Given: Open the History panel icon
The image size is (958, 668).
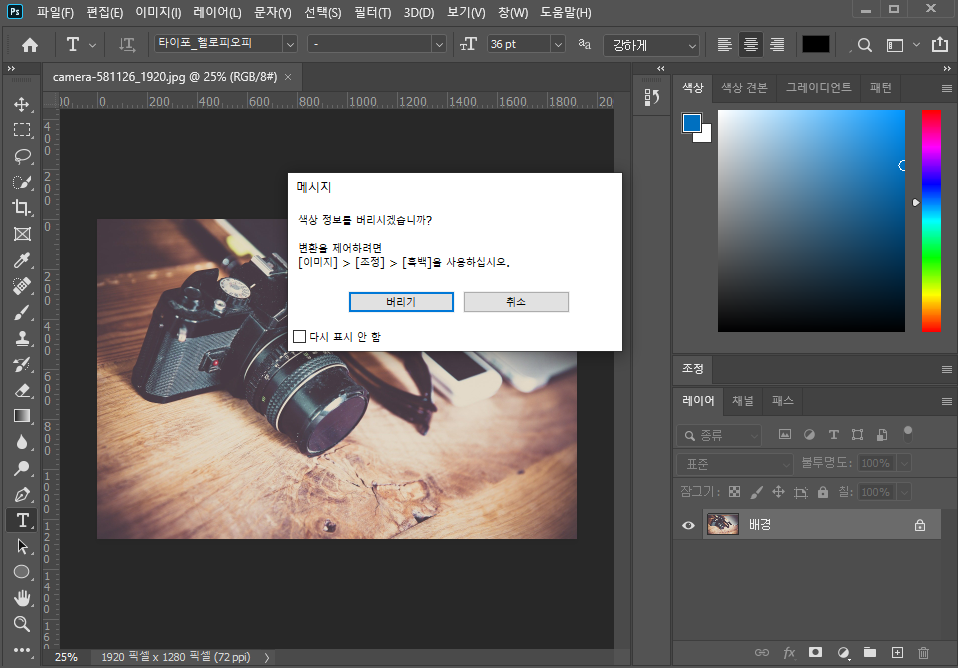Looking at the screenshot, I should (652, 97).
